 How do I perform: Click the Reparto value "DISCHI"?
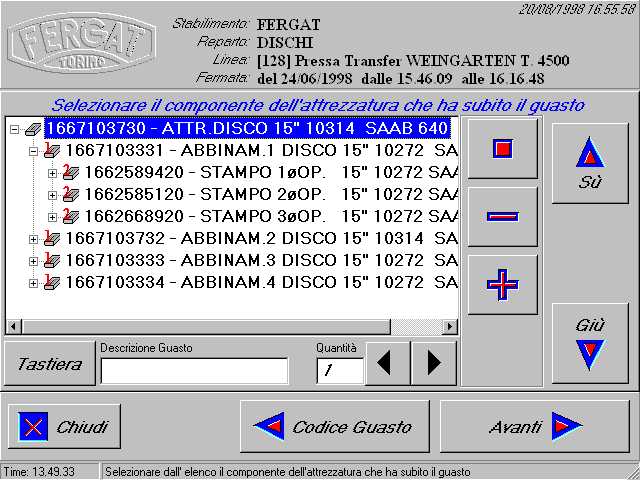coord(285,43)
